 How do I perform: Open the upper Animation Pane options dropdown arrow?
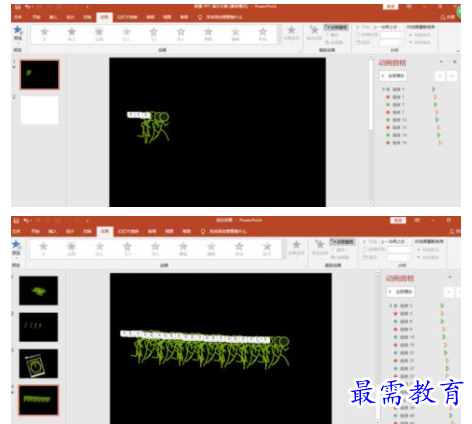coord(441,62)
